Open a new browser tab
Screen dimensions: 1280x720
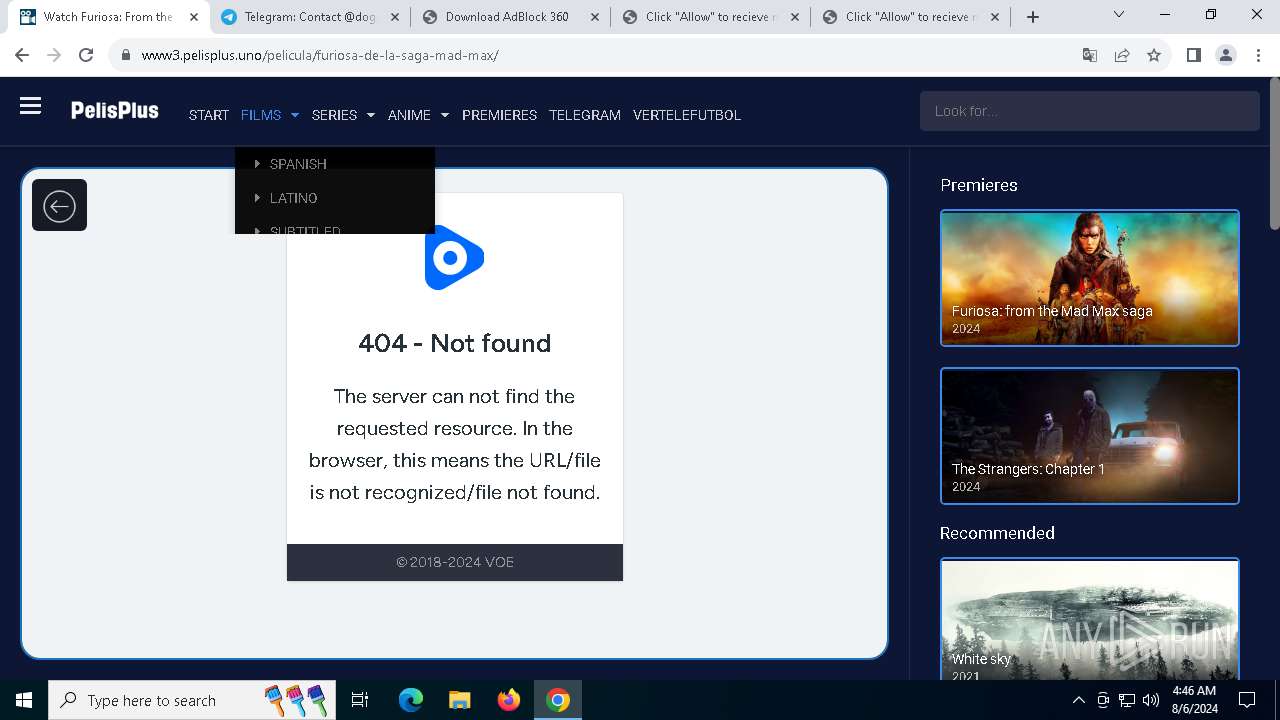coord(1033,17)
